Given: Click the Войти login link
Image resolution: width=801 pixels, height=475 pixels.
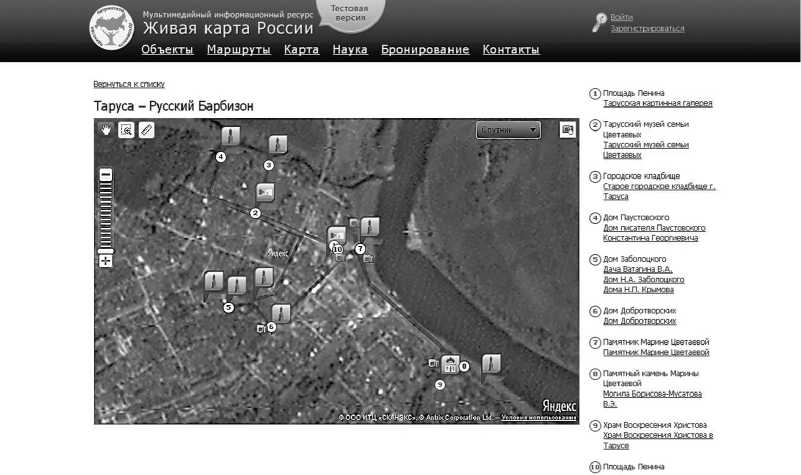Looking at the screenshot, I should pyautogui.click(x=621, y=17).
